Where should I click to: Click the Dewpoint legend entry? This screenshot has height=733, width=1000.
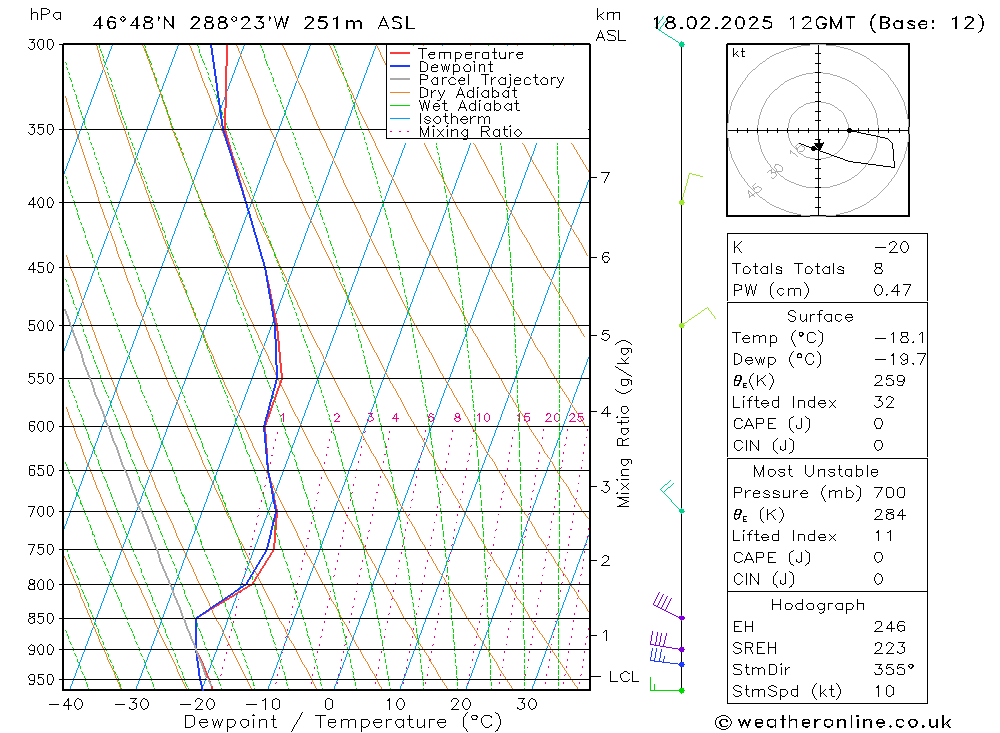456,67
